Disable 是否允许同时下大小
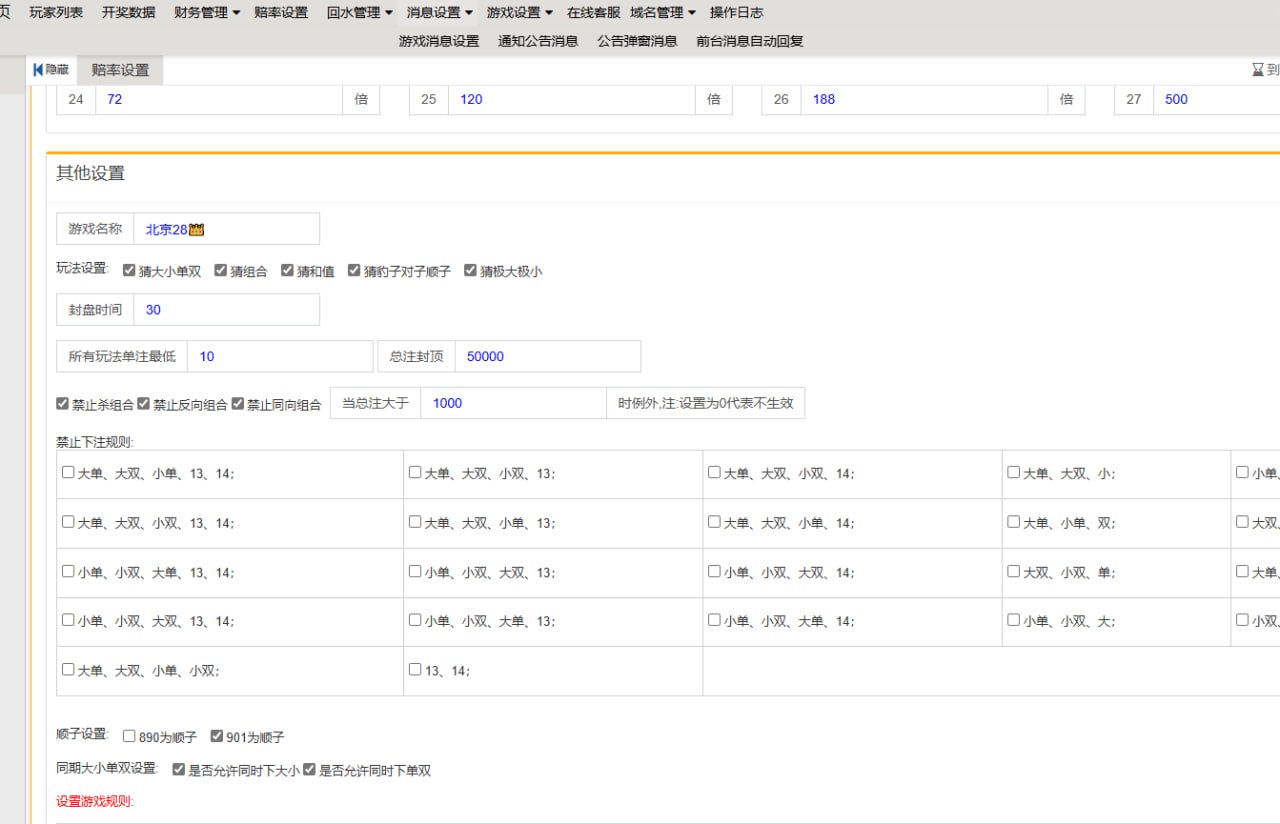Image resolution: width=1280 pixels, height=824 pixels. (x=178, y=770)
